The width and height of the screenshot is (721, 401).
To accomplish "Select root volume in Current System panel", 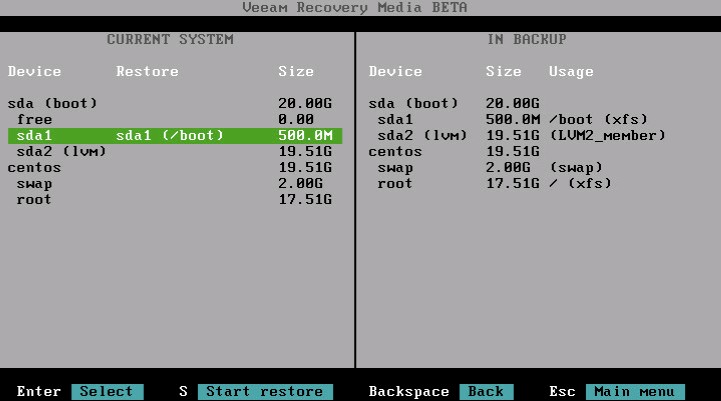I will tap(34, 200).
